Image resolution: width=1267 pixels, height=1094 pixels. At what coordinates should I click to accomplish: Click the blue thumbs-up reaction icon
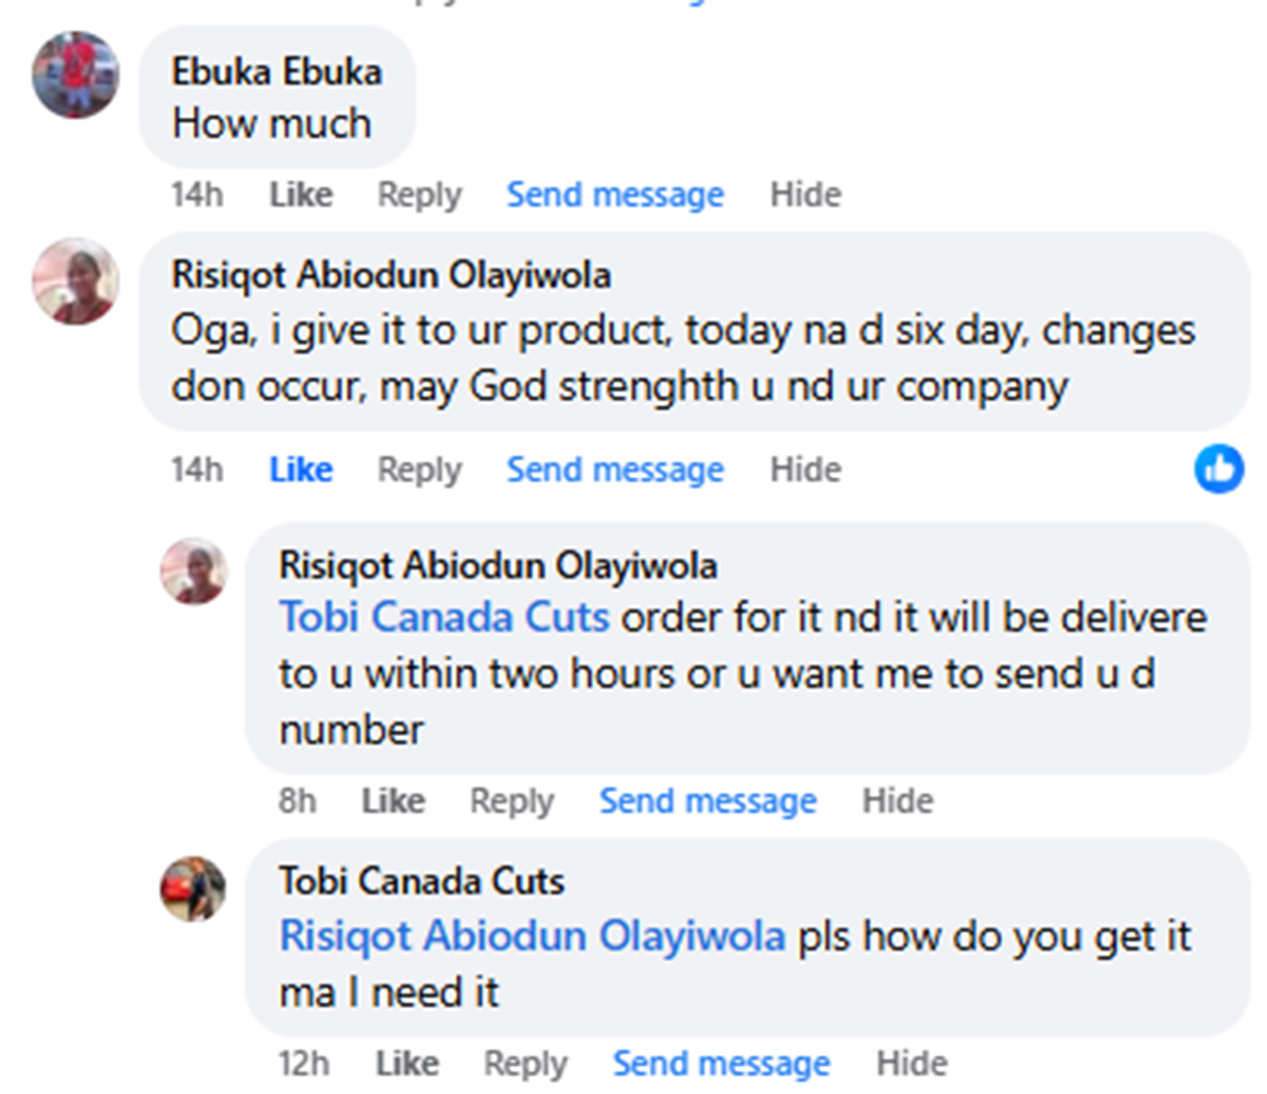tap(1218, 469)
